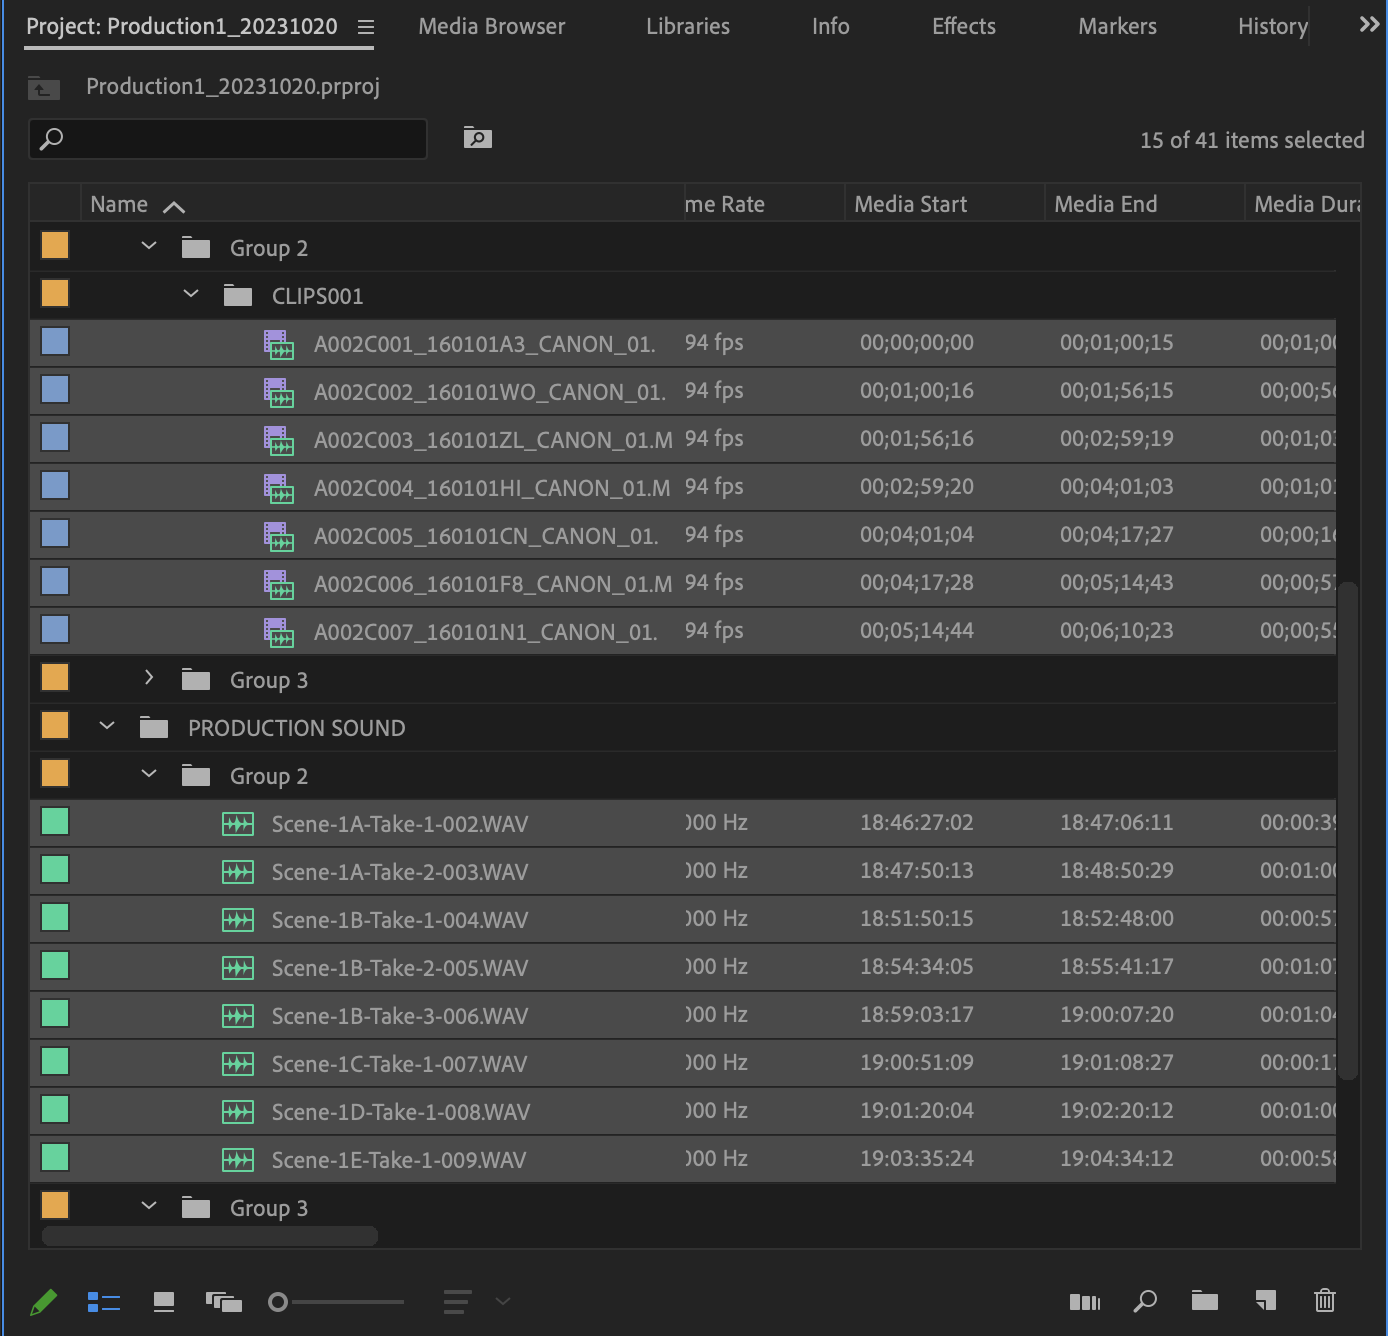
Task: Click the Scene-1D-Take-1-008 audio icon
Action: pos(238,1112)
